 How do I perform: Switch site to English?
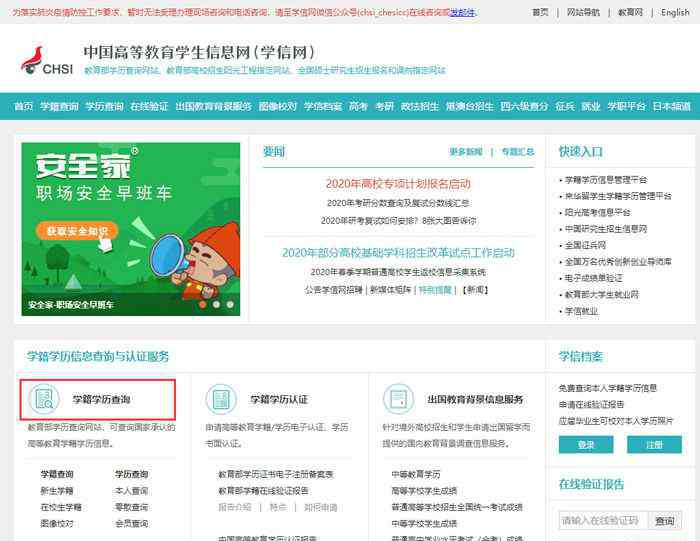(x=675, y=12)
